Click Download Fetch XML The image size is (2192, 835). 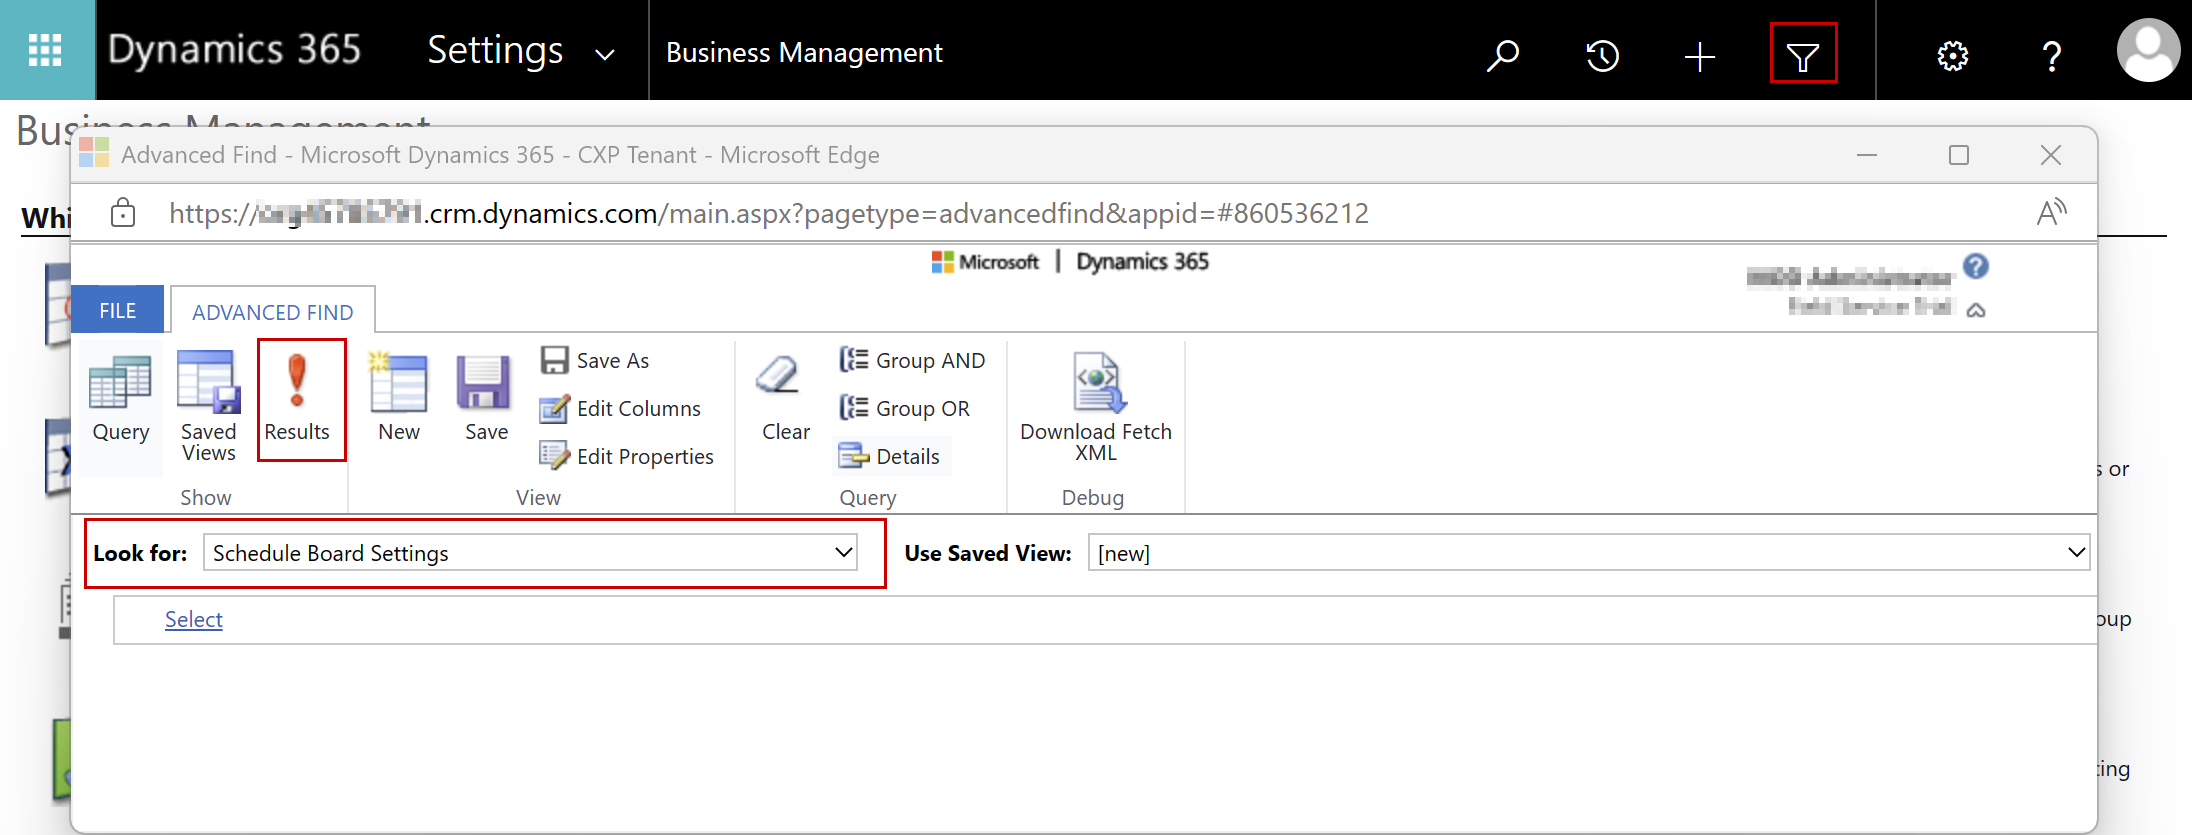click(x=1096, y=407)
